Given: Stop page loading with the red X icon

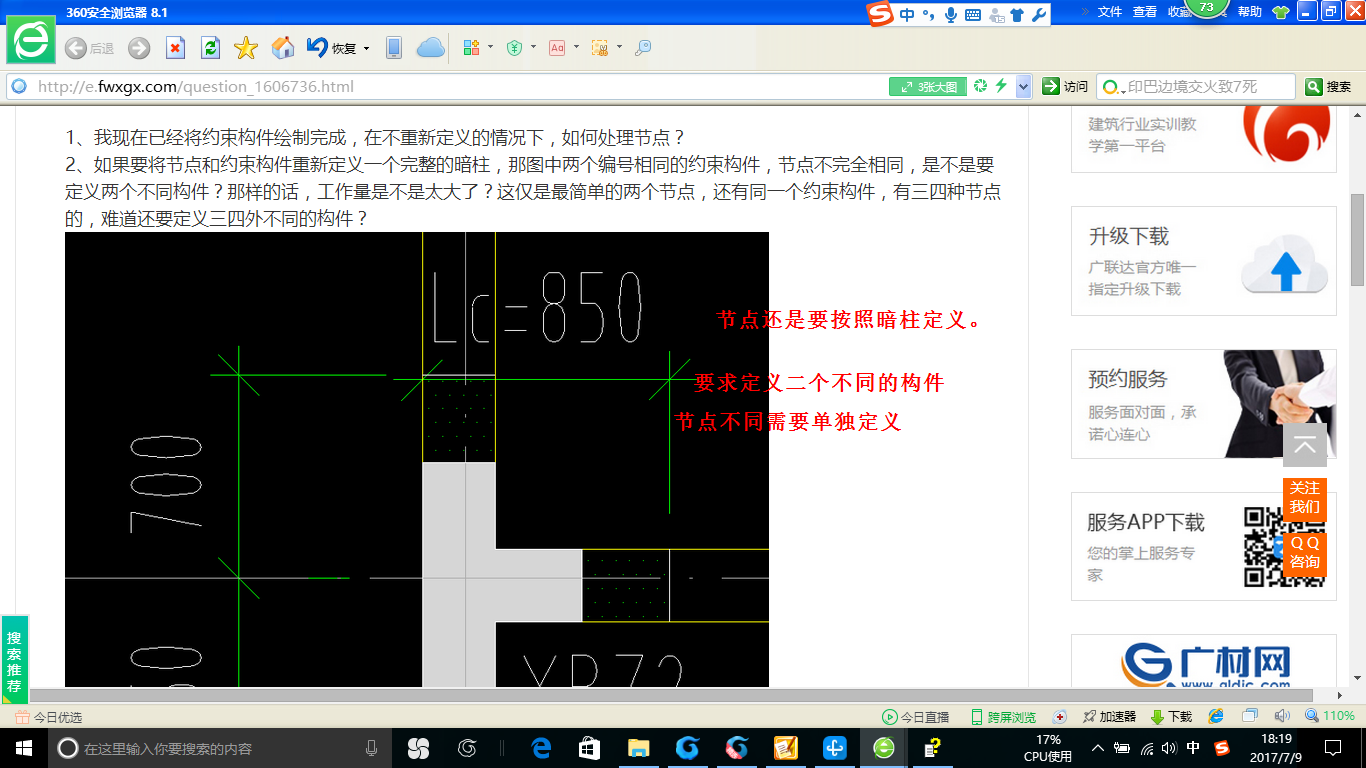Looking at the screenshot, I should [175, 48].
